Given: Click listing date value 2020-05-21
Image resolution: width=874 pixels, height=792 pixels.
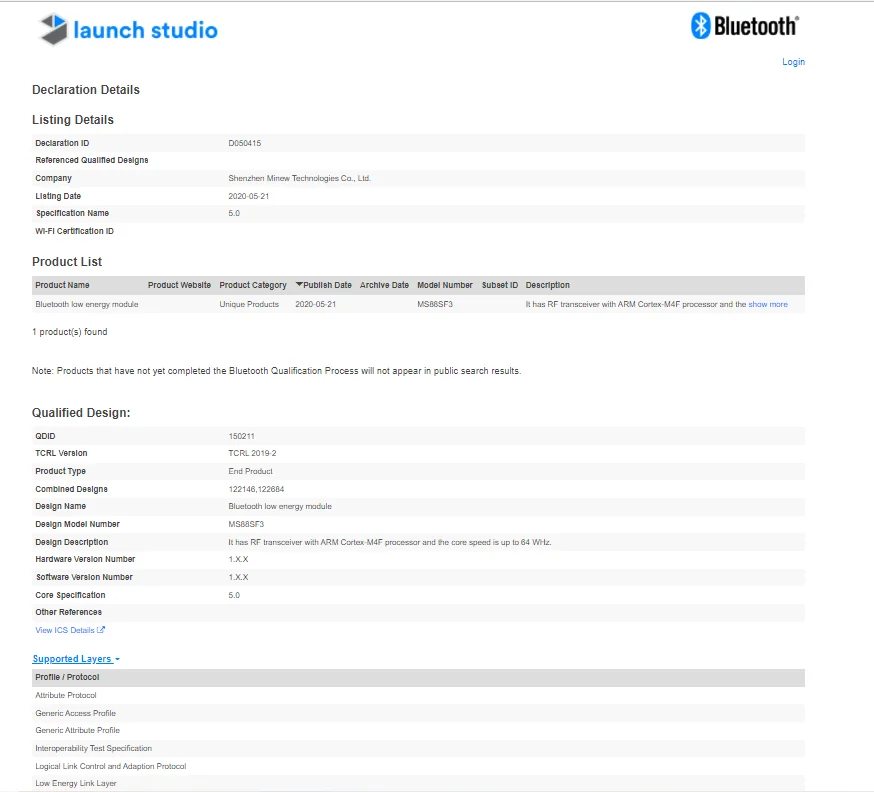Looking at the screenshot, I should coord(249,196).
